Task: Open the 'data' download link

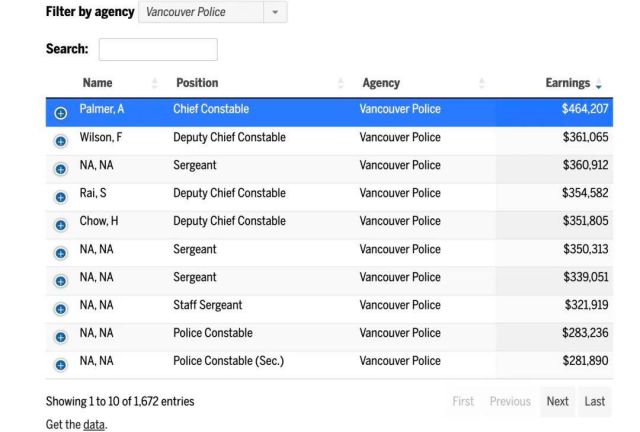Action: [x=94, y=425]
